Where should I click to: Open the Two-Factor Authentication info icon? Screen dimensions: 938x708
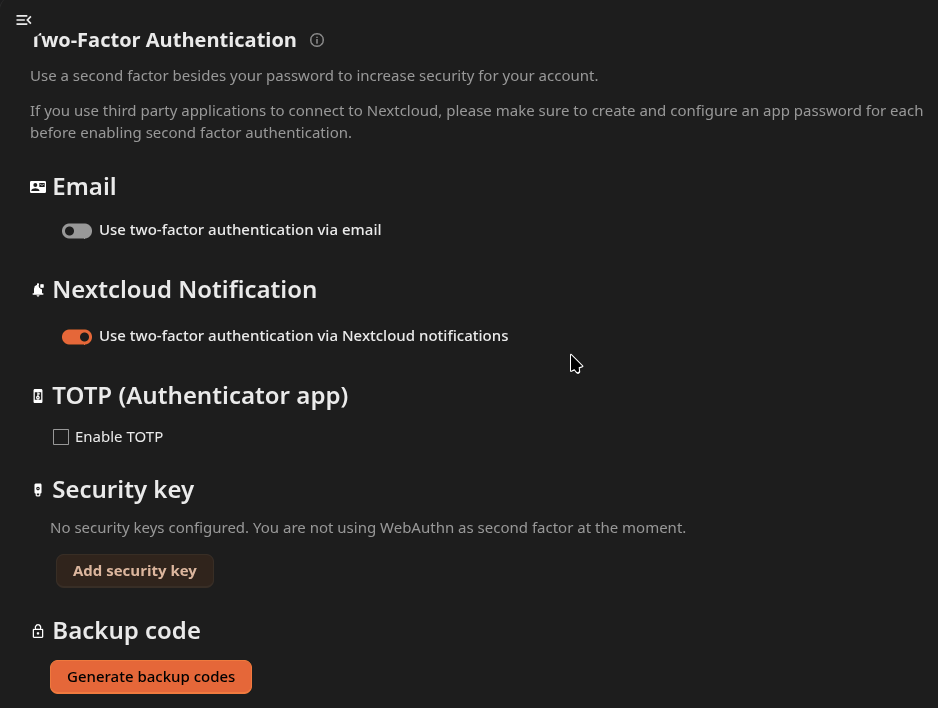pos(317,40)
